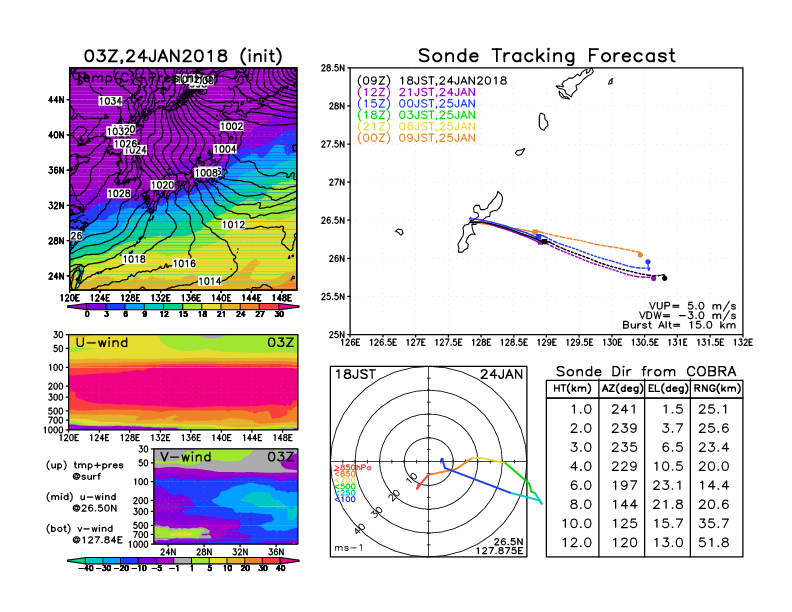Viewport: 792px width, 612px height.
Task: Click range value 25.1 in the table
Action: click(x=713, y=409)
